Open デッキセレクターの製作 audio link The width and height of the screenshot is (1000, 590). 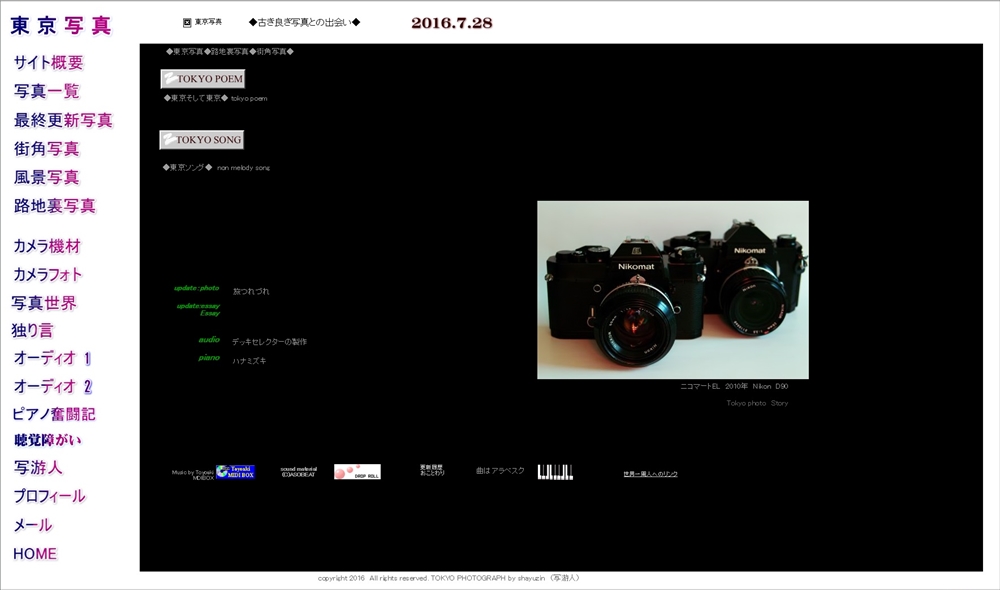point(269,342)
